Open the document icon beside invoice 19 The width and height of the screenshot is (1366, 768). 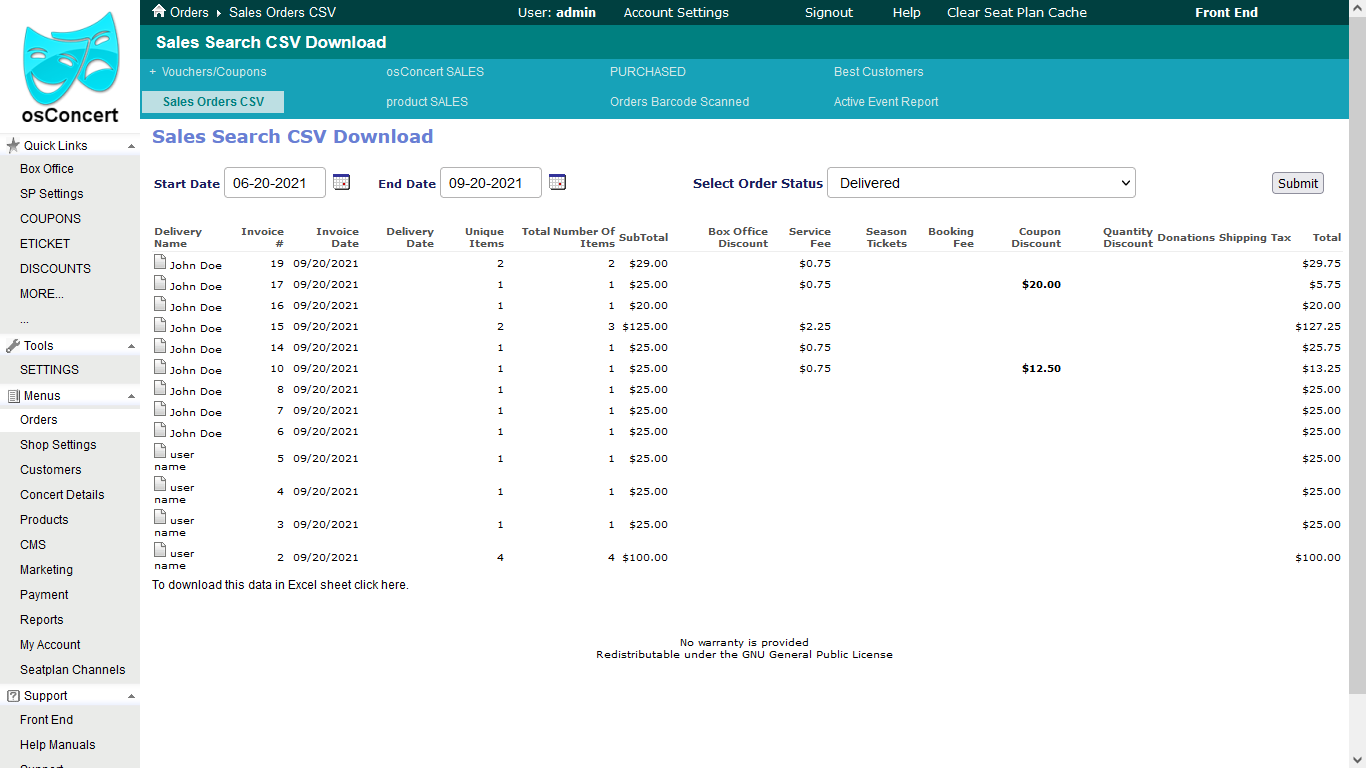(x=159, y=261)
